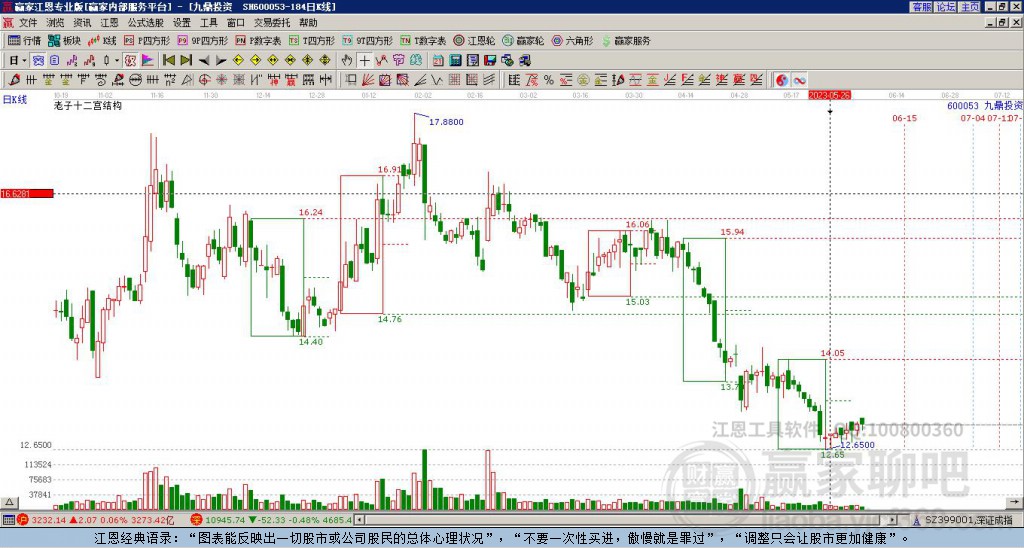Open the P数字表 number table
The image size is (1024, 548).
(x=258, y=40)
